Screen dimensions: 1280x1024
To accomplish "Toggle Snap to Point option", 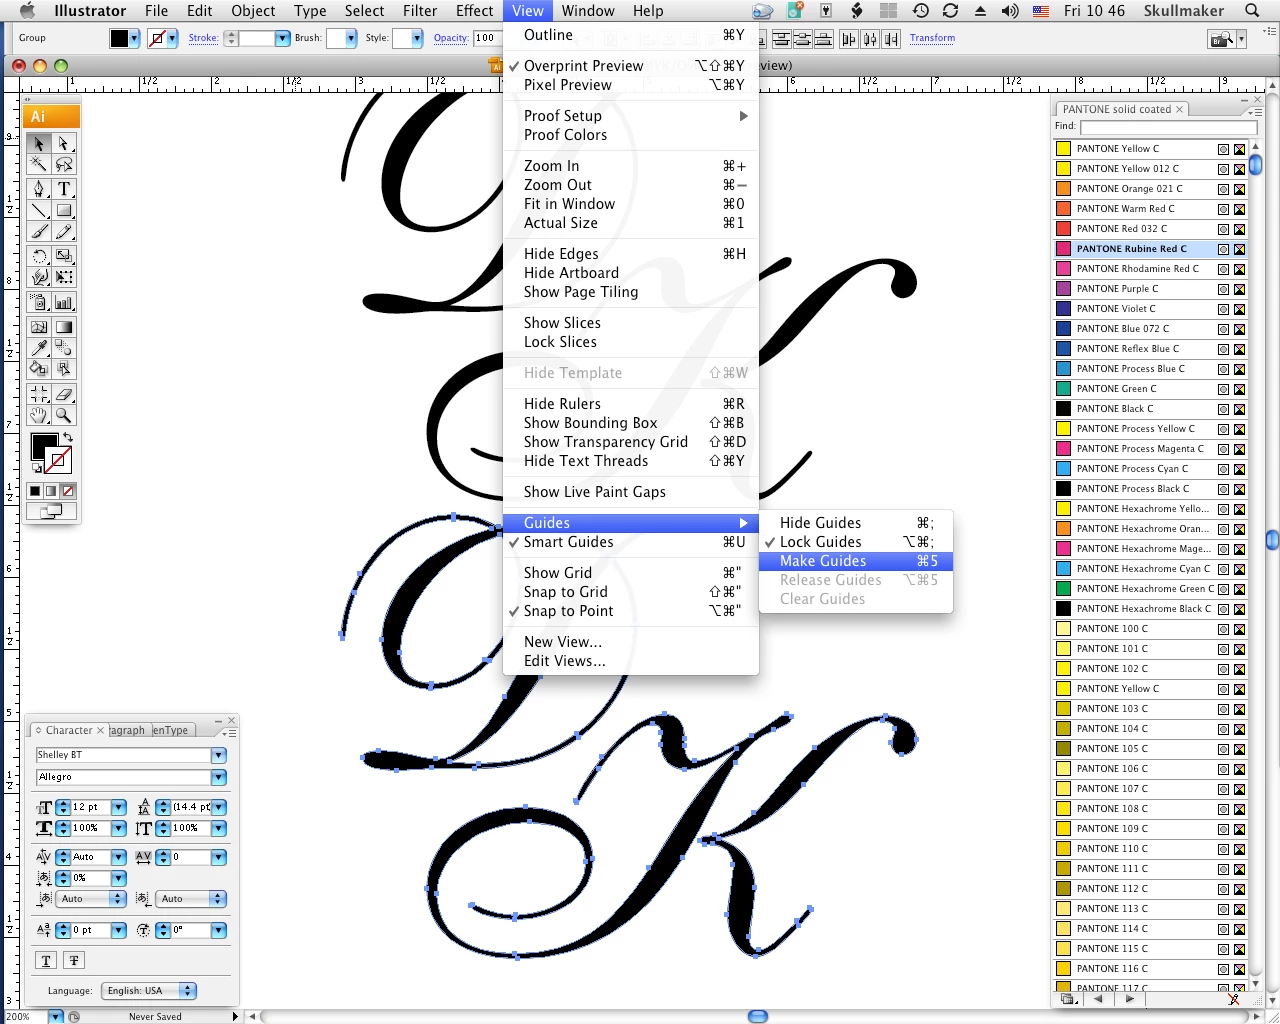I will pyautogui.click(x=630, y=611).
